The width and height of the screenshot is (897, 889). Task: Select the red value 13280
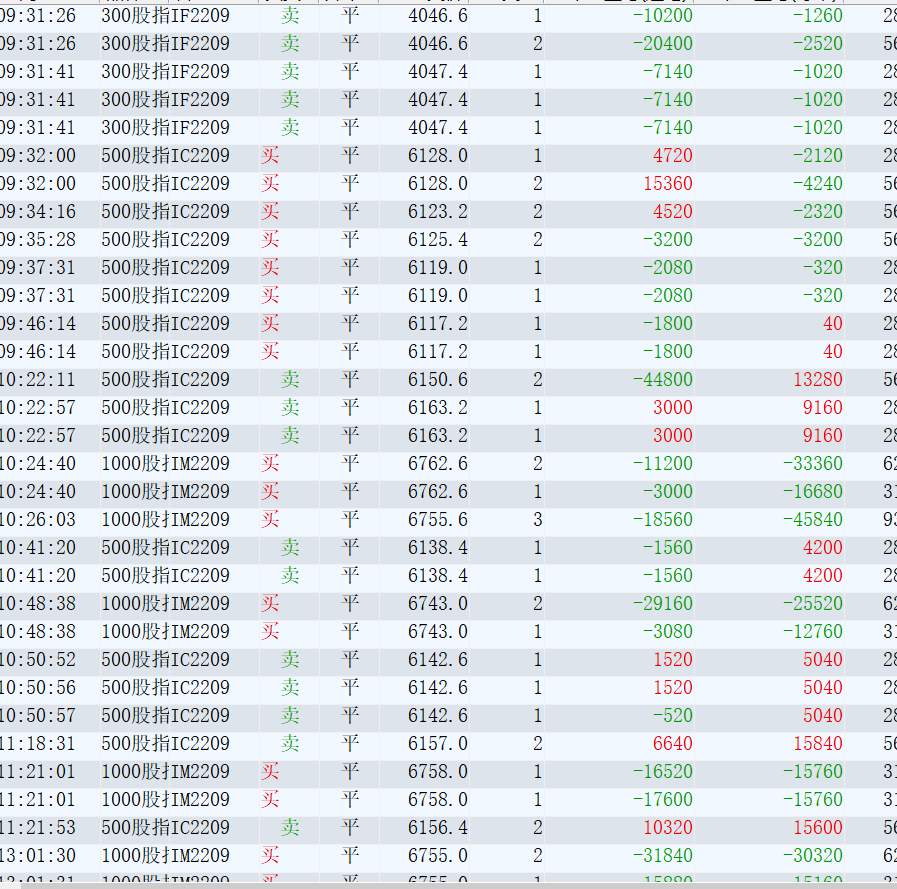pyautogui.click(x=817, y=380)
